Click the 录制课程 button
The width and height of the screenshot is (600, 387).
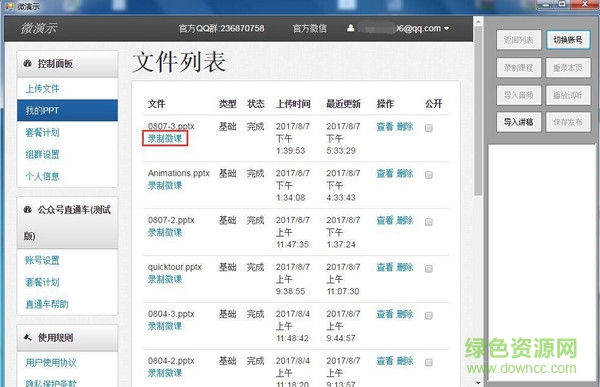tap(519, 68)
